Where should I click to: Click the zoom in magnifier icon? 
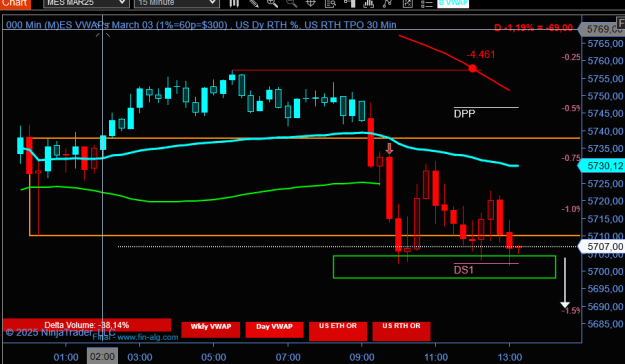(x=272, y=3)
